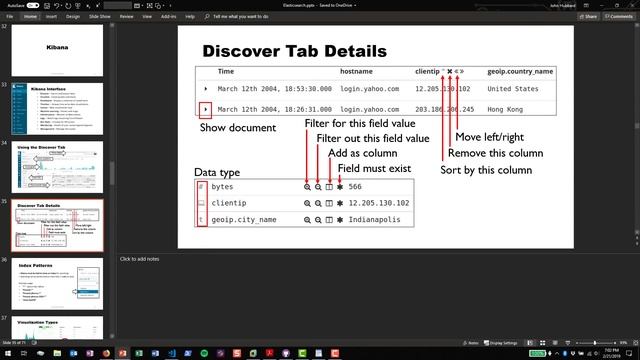Open the Design ribbon tab
Viewport: 640px width, 360px height.
(73, 17)
